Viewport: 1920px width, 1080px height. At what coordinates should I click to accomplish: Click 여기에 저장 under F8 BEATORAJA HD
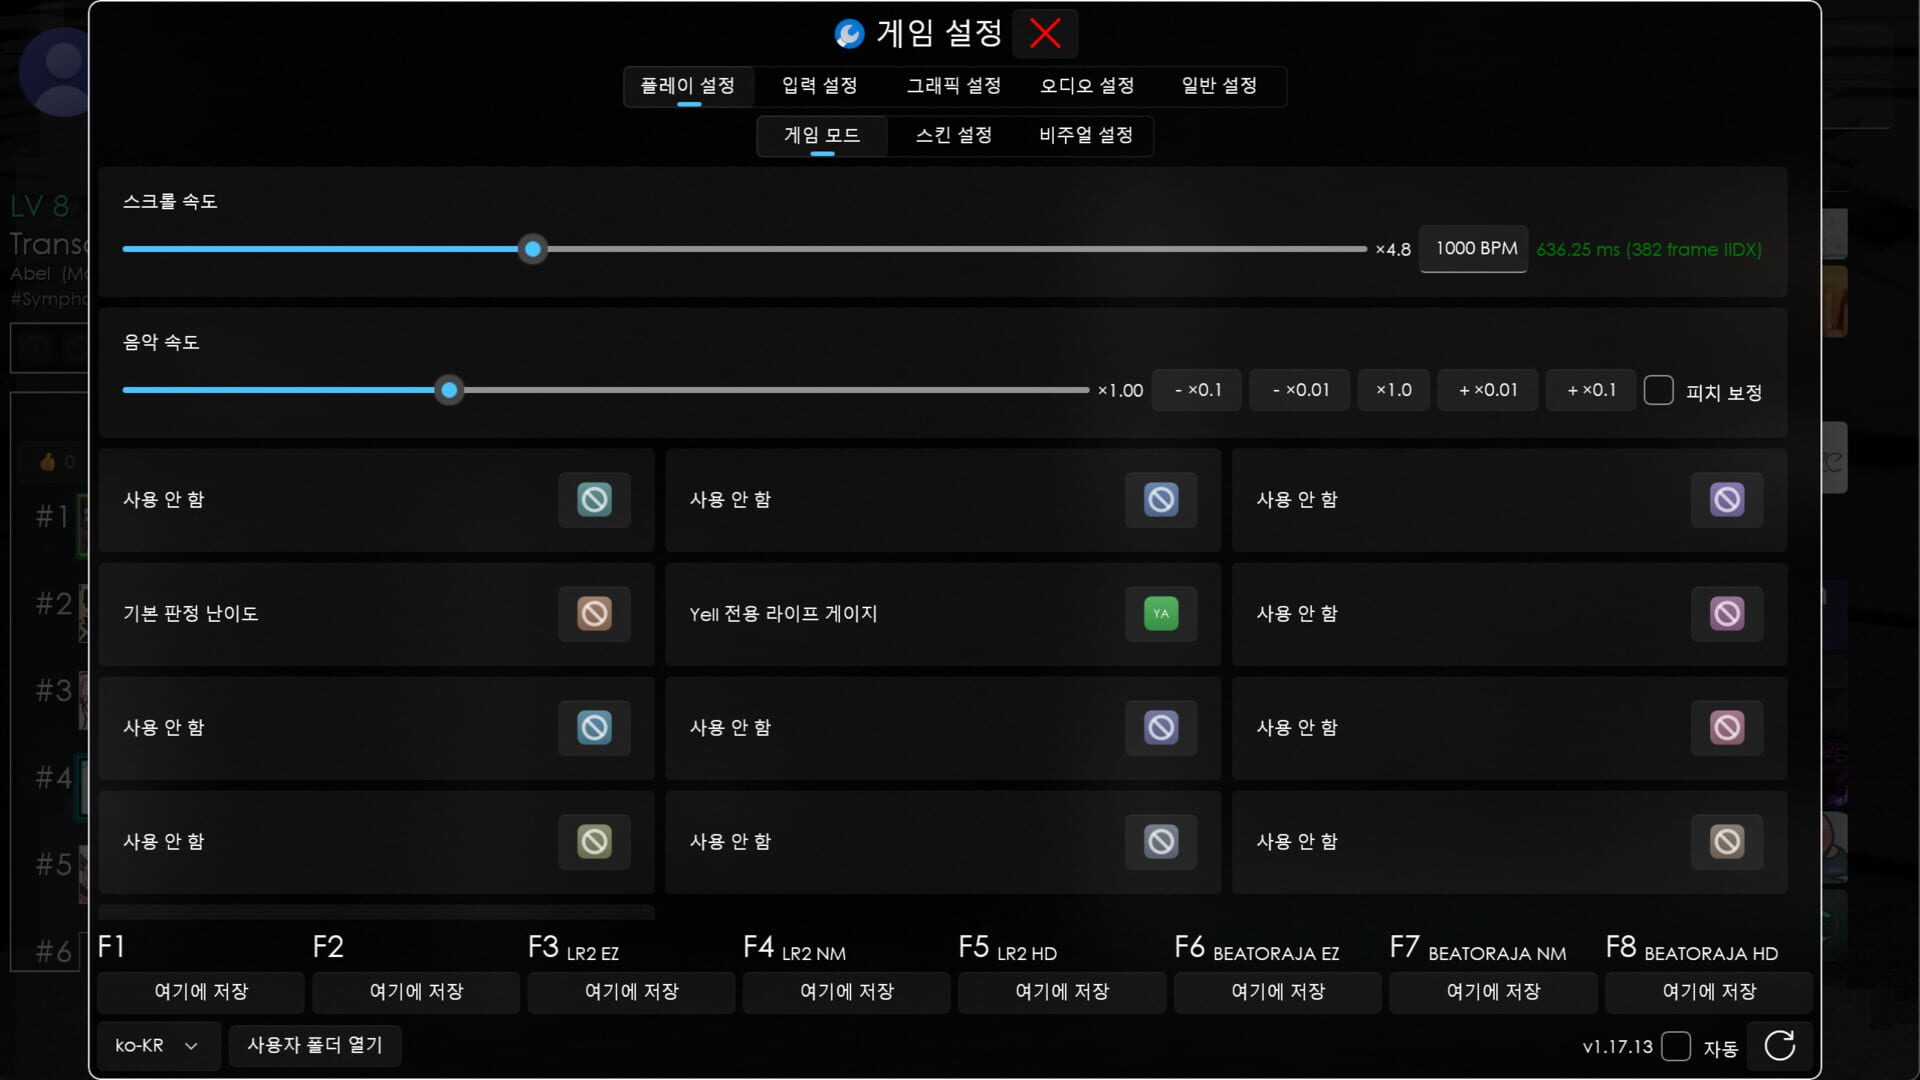click(1709, 992)
